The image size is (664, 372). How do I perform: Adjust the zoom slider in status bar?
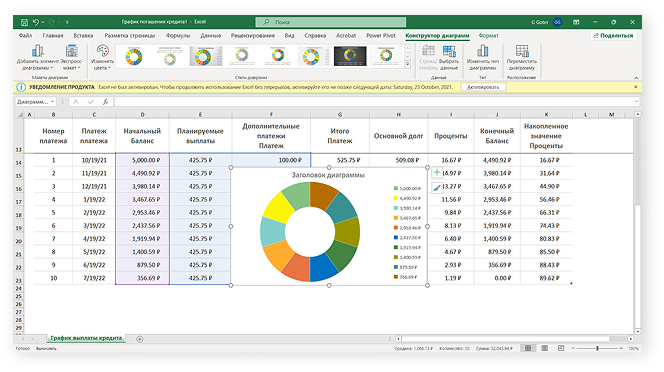point(597,348)
